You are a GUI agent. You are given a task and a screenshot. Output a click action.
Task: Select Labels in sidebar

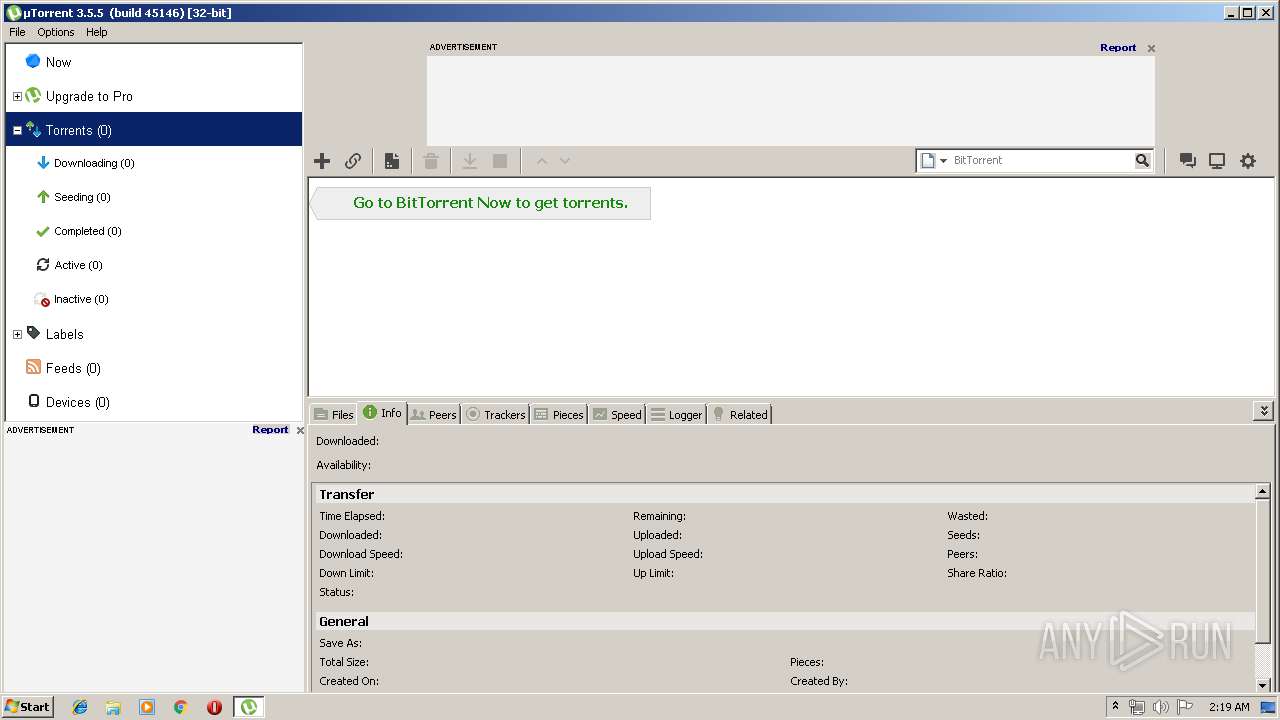64,334
